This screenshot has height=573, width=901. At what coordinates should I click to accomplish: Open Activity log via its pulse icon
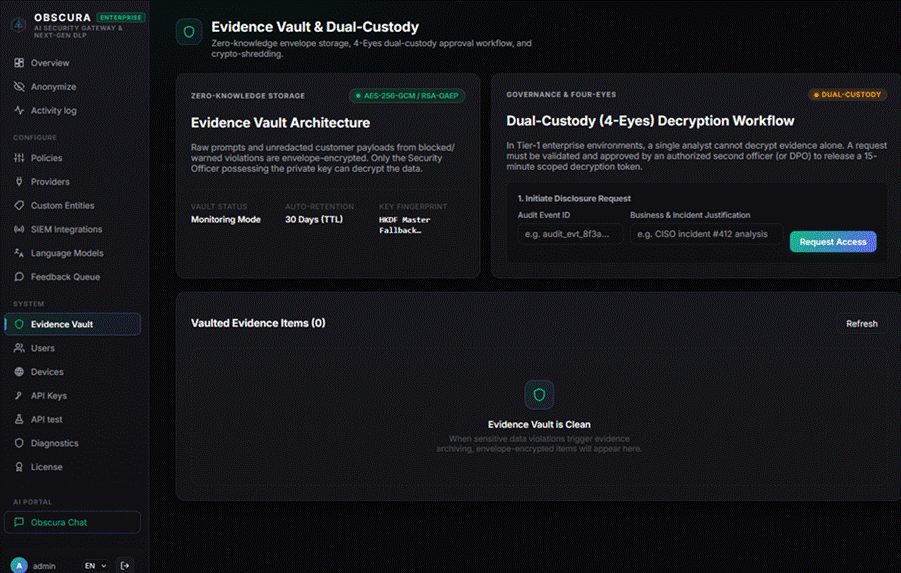(x=19, y=110)
